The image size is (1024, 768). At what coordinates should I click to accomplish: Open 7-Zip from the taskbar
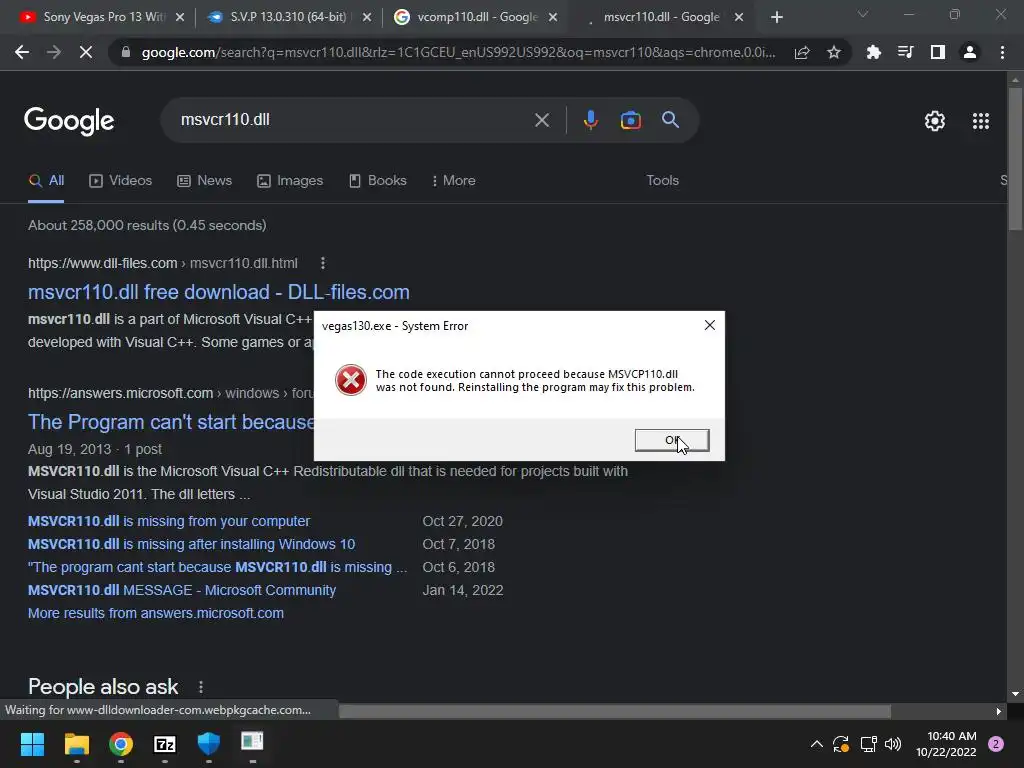click(x=165, y=744)
